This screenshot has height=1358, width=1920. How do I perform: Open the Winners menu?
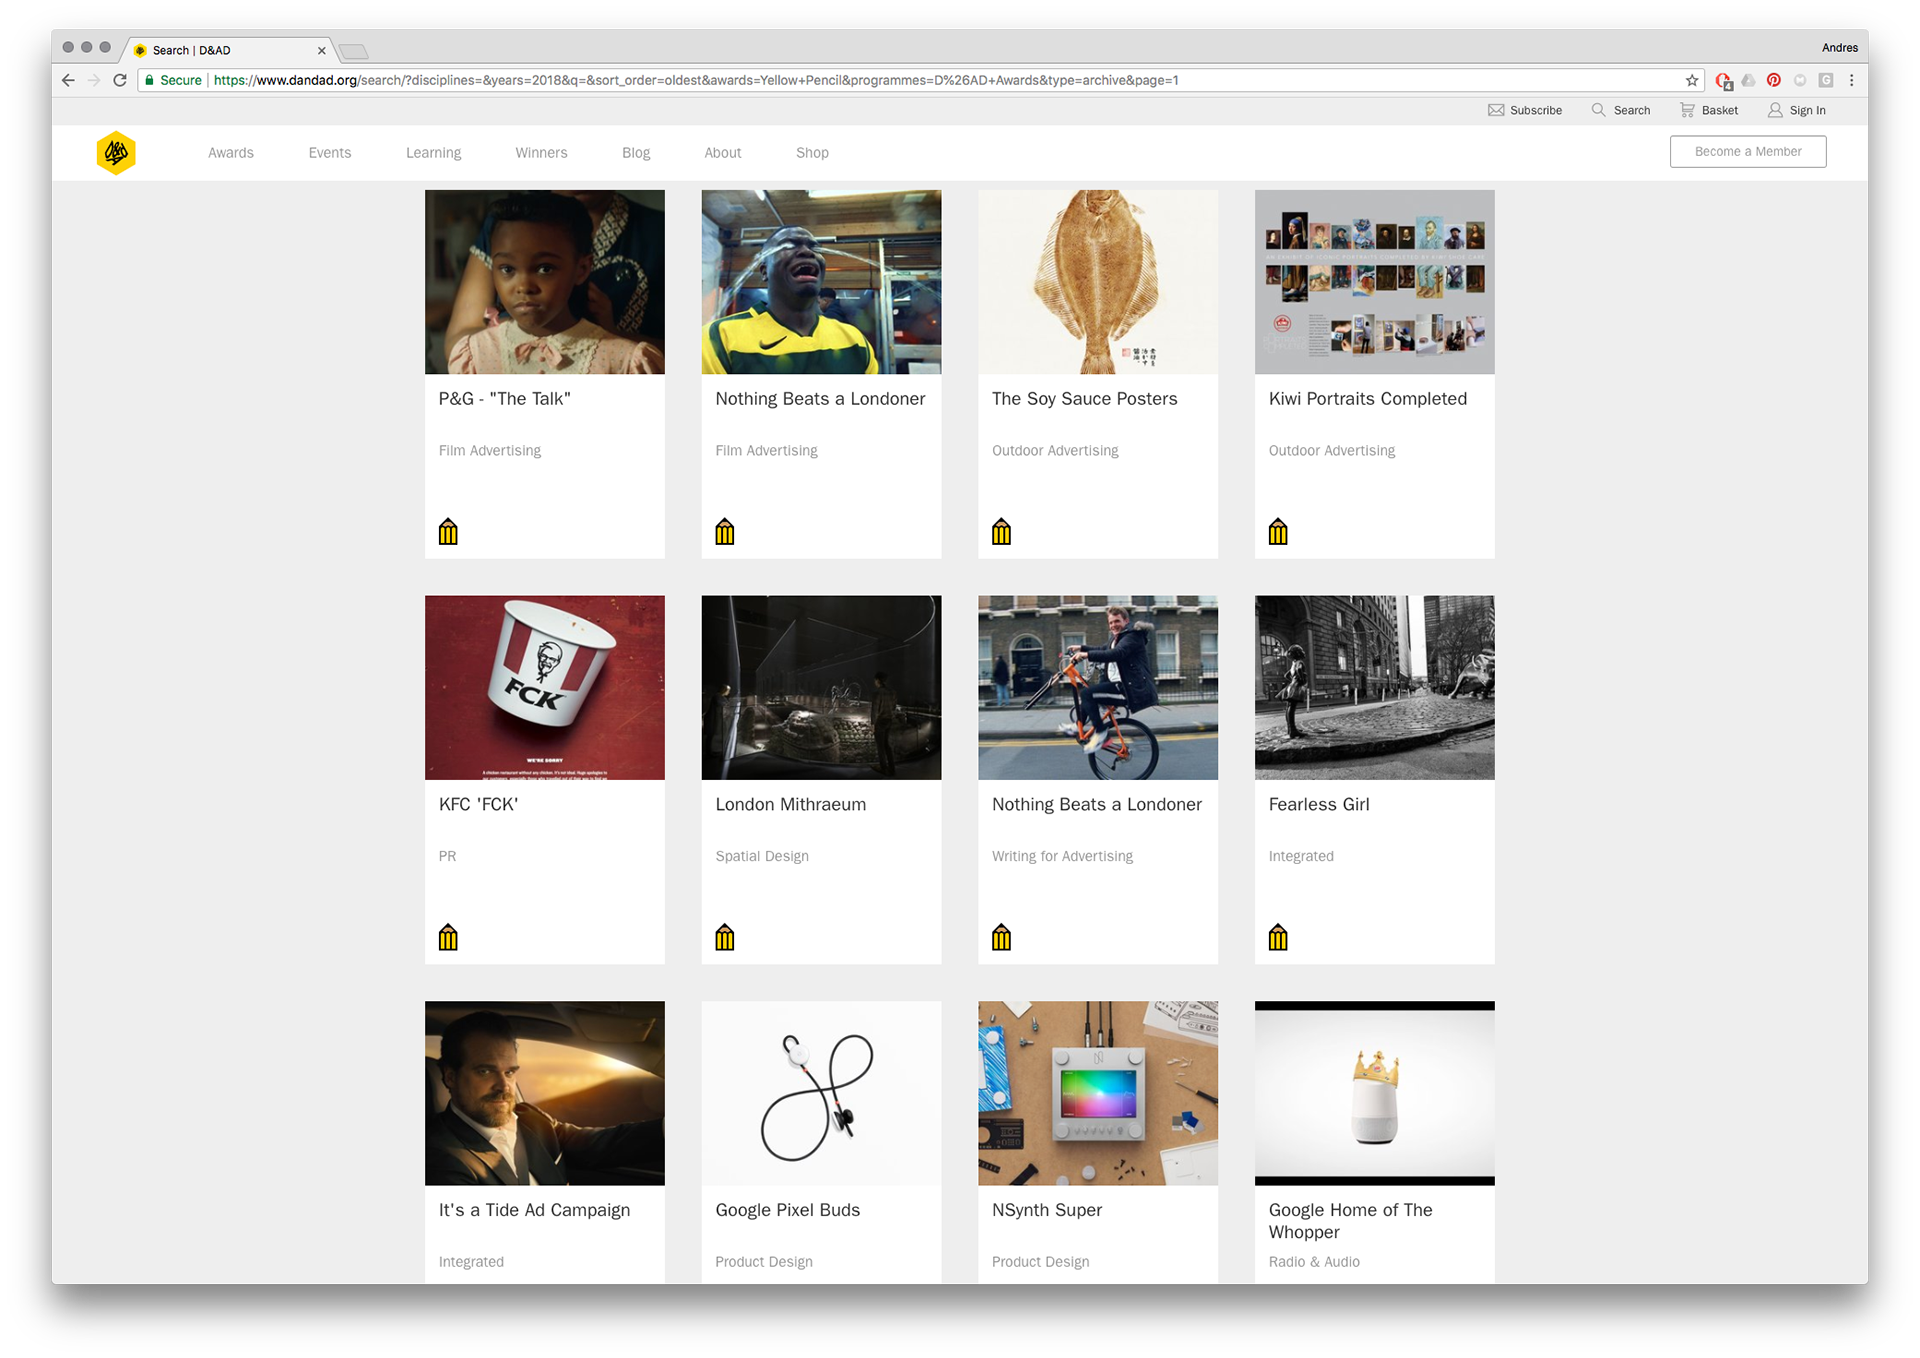point(541,153)
